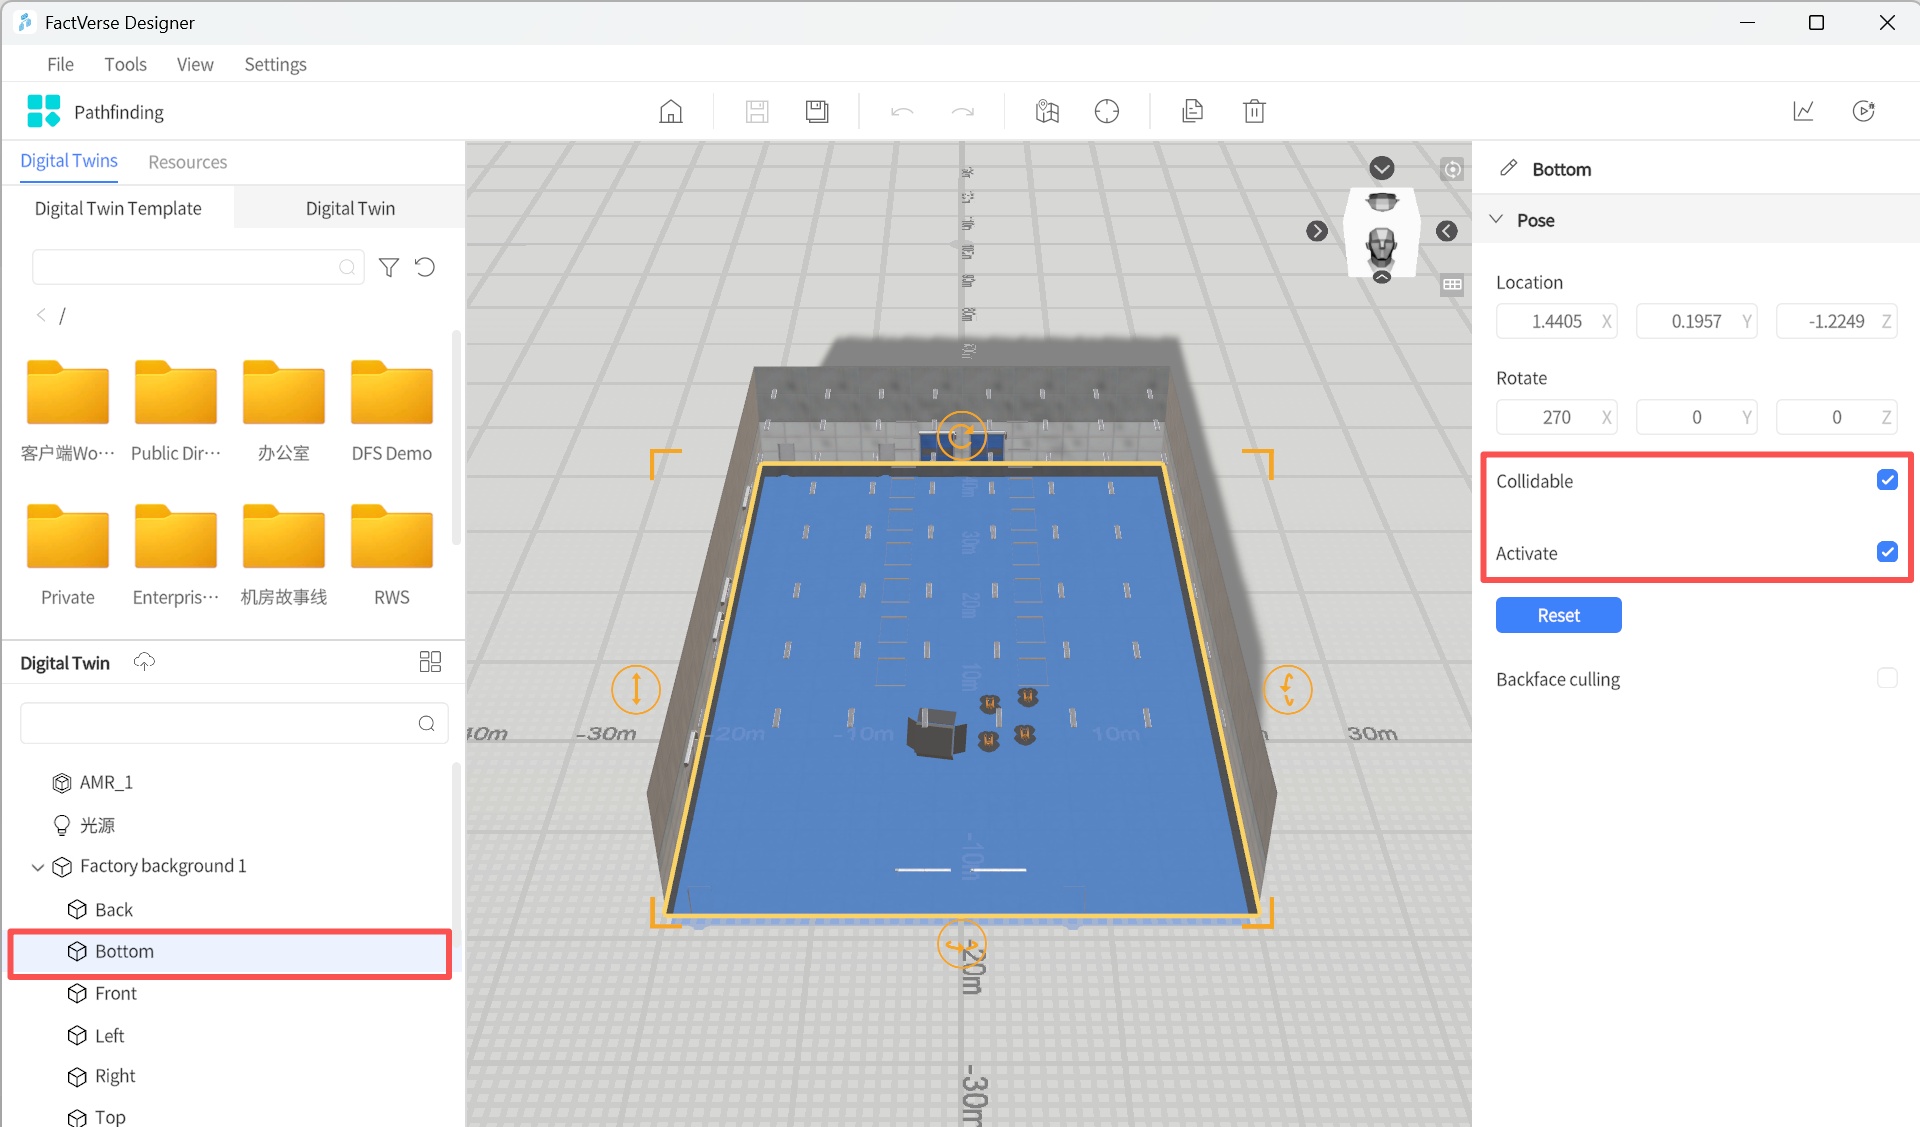1920x1127 pixels.
Task: Start the simulation run icon
Action: tap(1863, 111)
